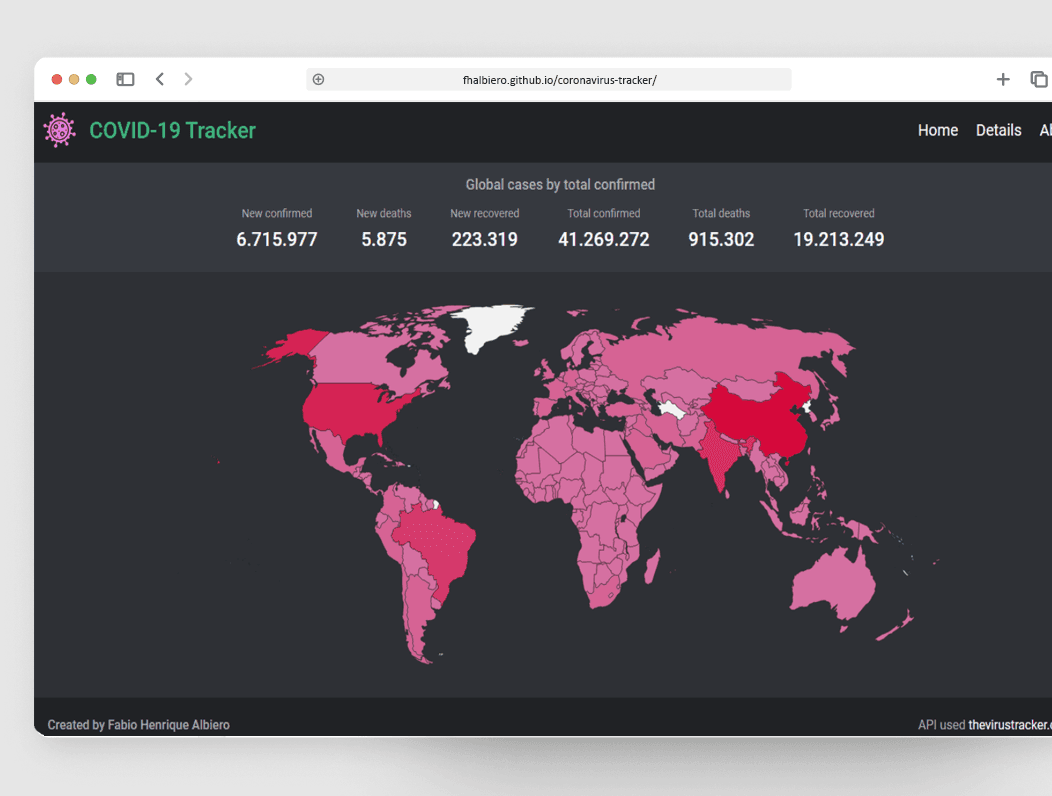
Task: Click the tab overview icon
Action: (x=1038, y=79)
